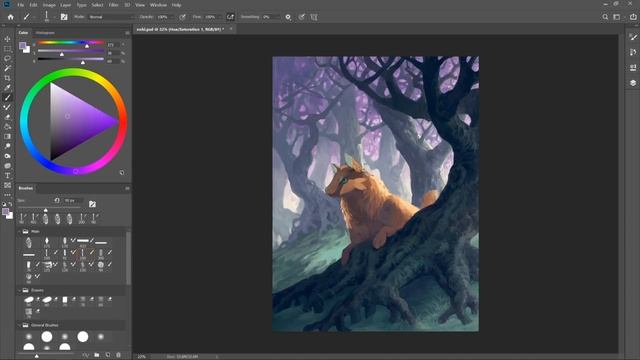Open the Filter menu
640x360 pixels.
113,5
